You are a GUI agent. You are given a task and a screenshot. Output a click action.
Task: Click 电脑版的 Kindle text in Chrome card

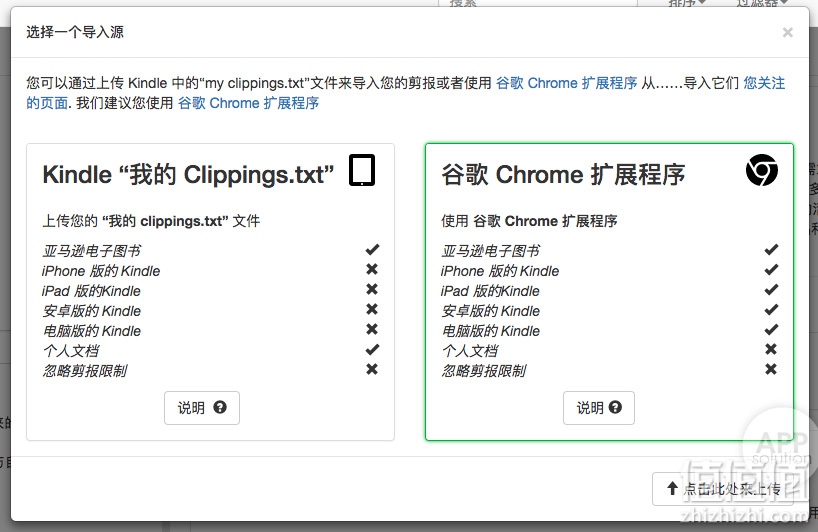click(491, 331)
